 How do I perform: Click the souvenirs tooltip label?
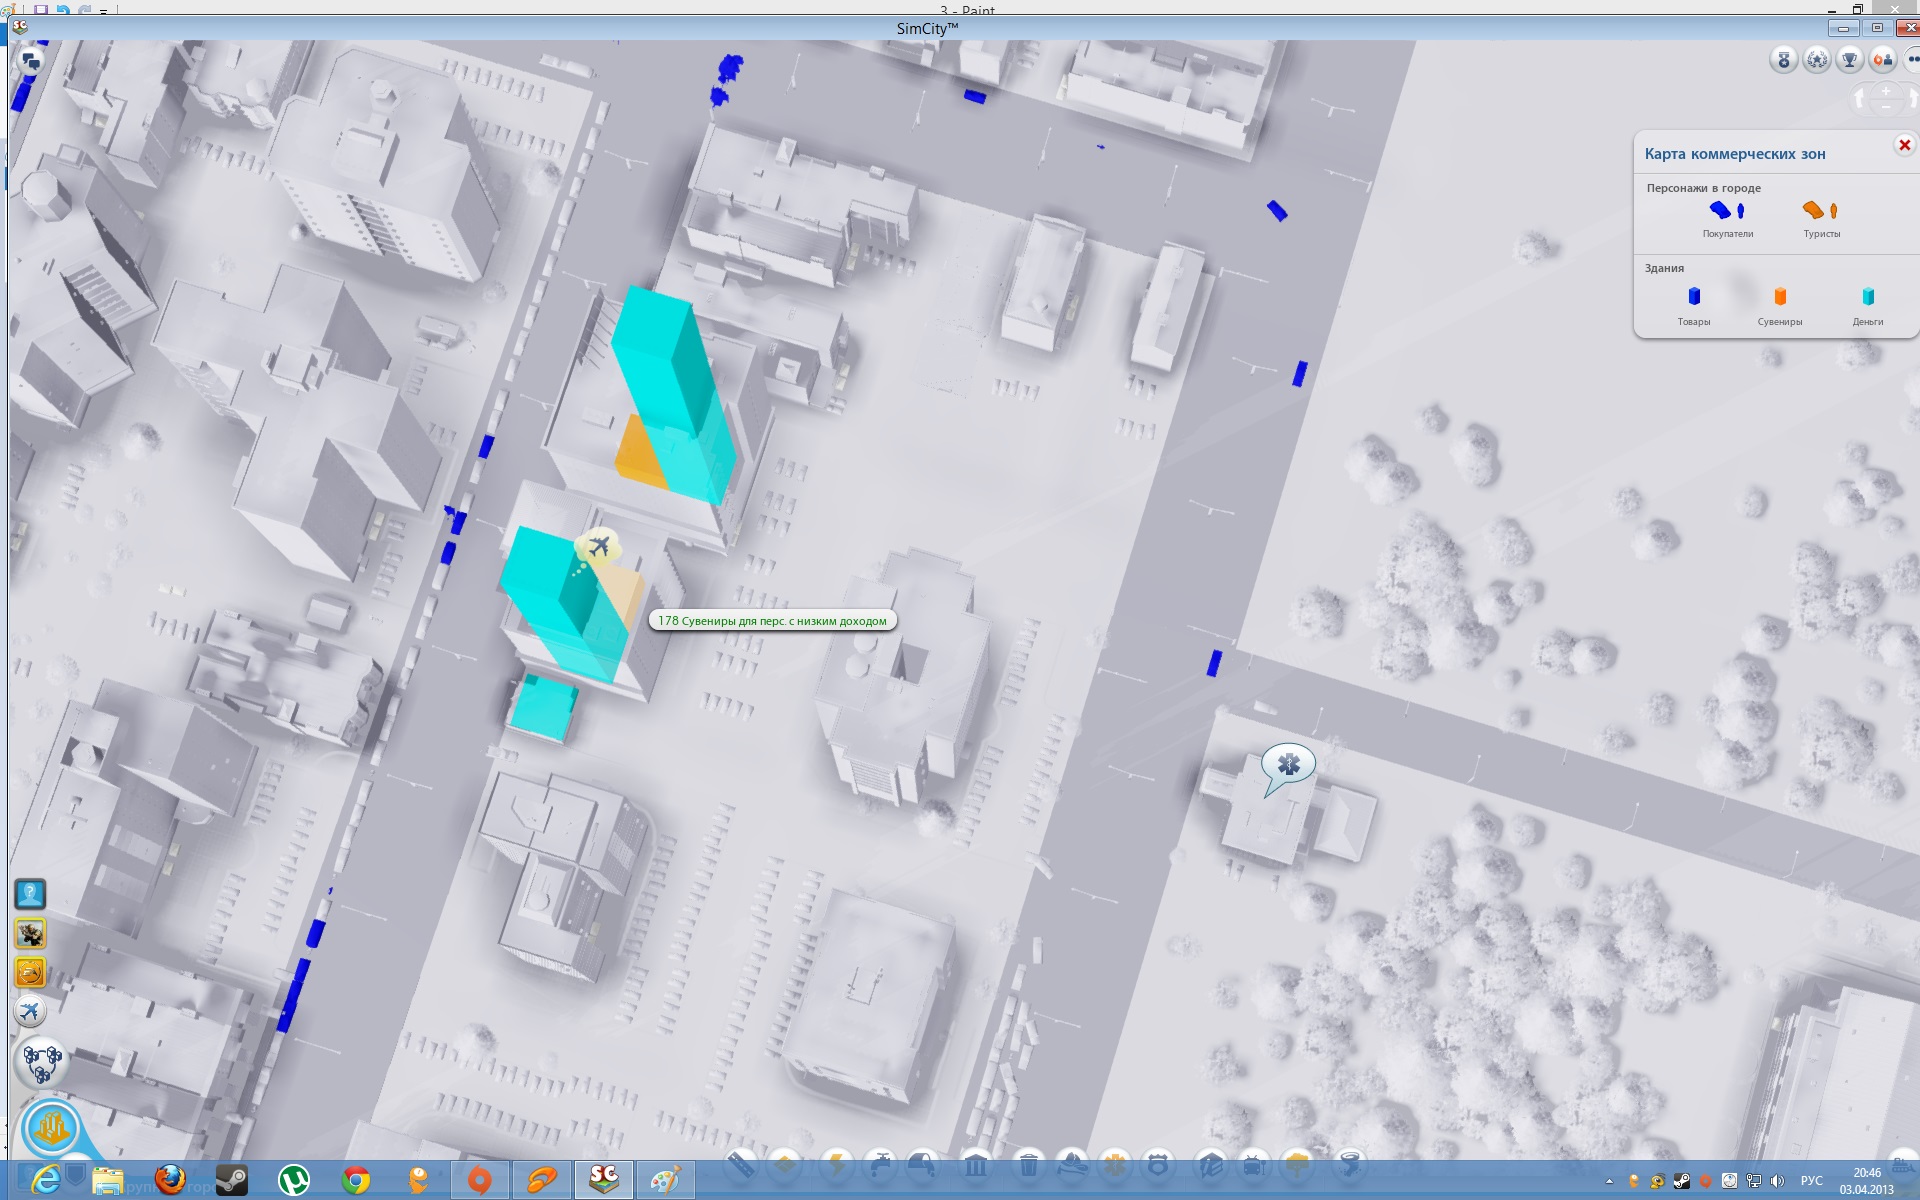[773, 621]
